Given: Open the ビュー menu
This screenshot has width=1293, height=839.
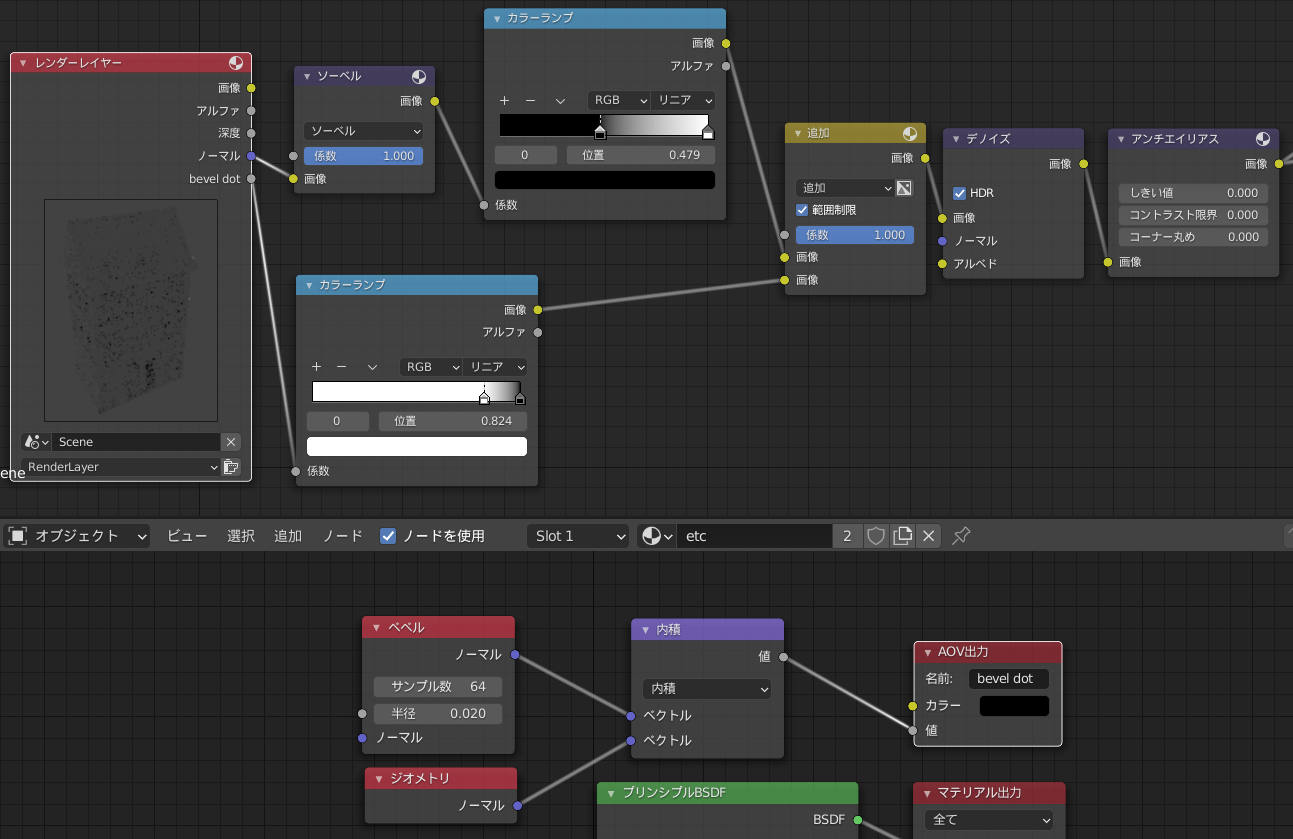Looking at the screenshot, I should coord(187,536).
